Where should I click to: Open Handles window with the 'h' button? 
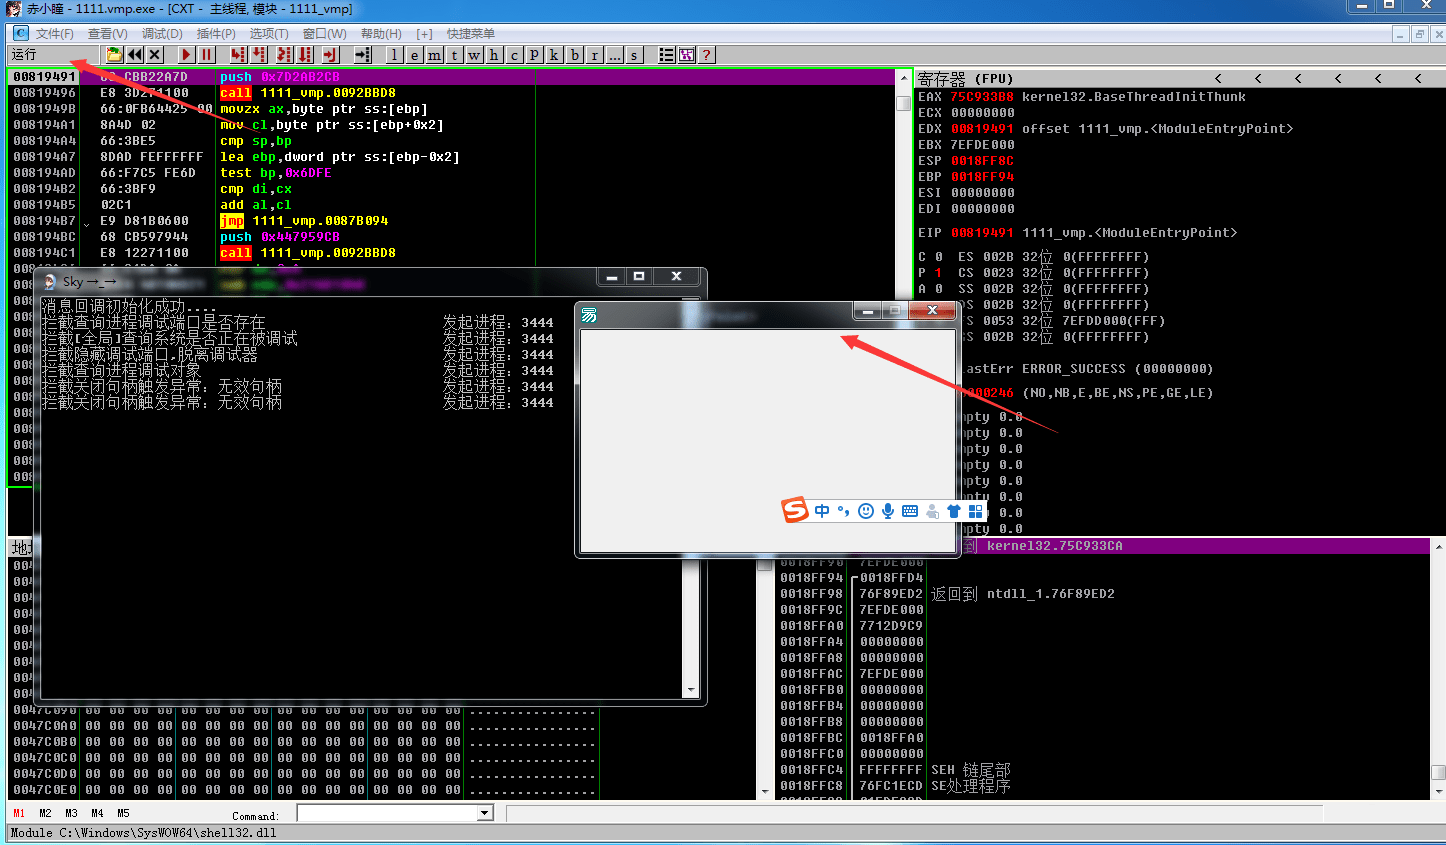click(x=494, y=55)
